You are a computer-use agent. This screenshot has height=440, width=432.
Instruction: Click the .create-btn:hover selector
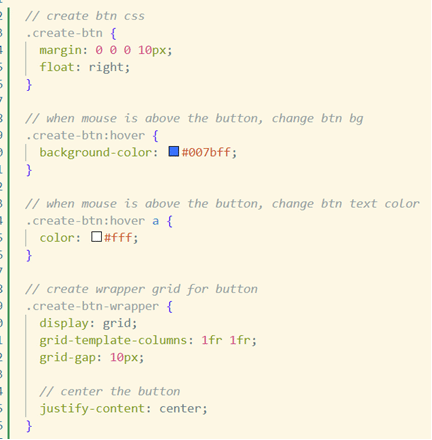pos(86,135)
